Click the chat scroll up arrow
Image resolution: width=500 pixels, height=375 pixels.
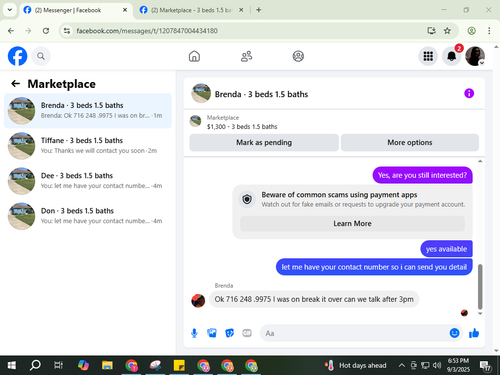tap(480, 161)
